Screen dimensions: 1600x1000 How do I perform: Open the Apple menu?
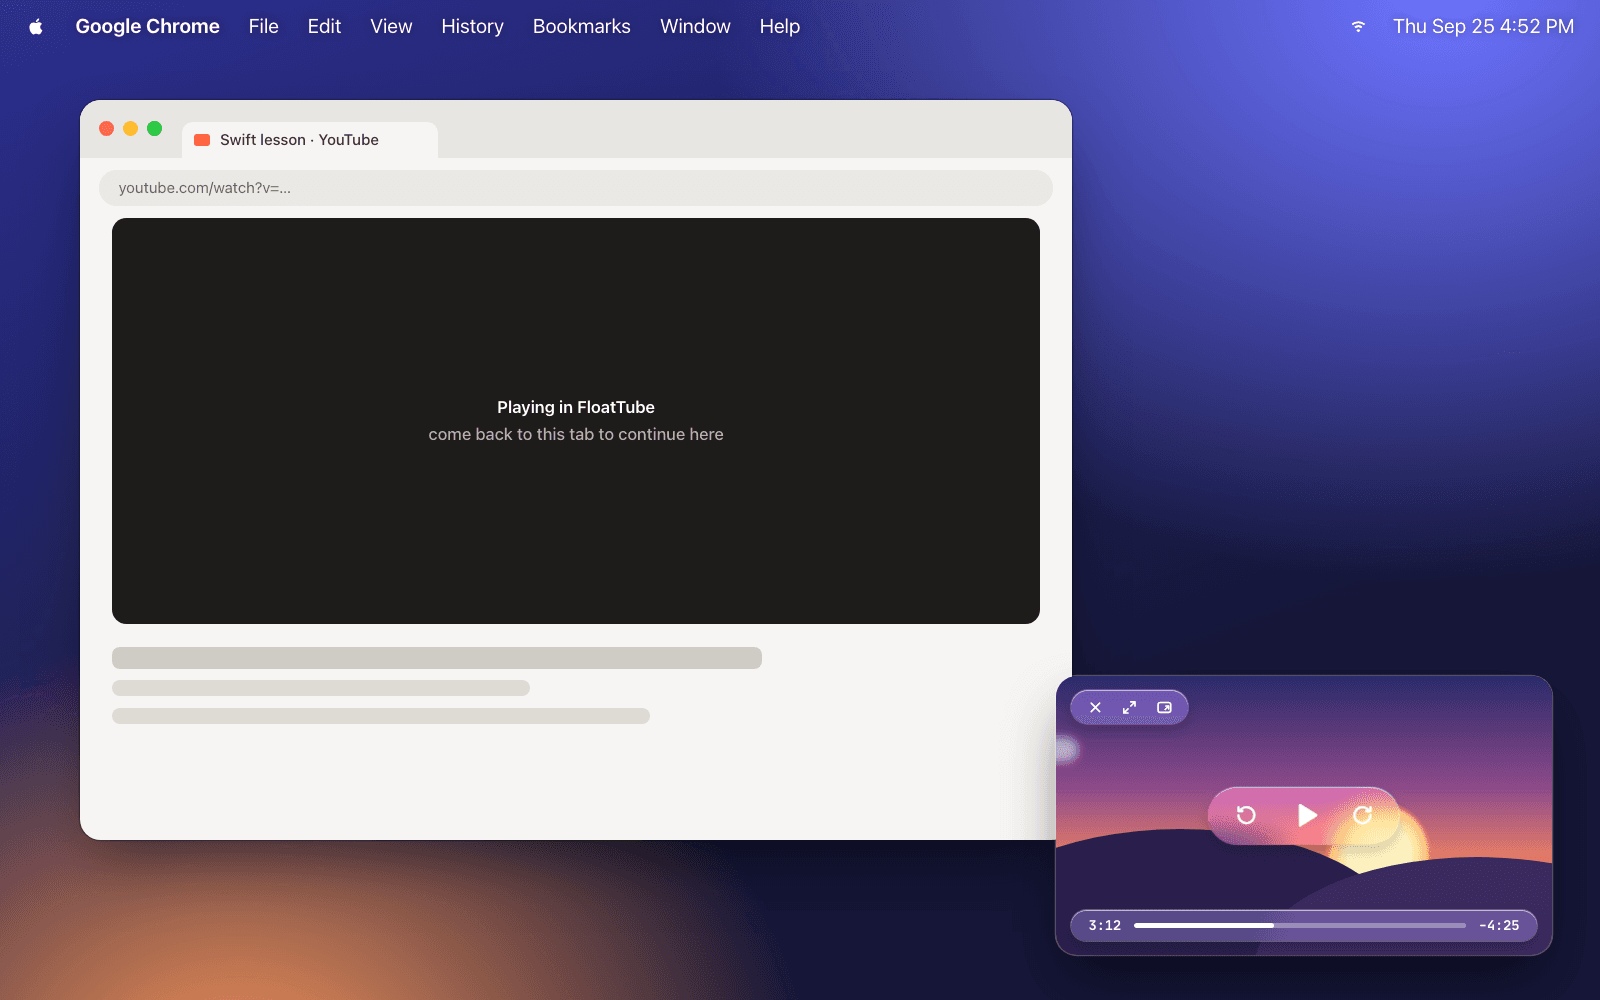(36, 27)
